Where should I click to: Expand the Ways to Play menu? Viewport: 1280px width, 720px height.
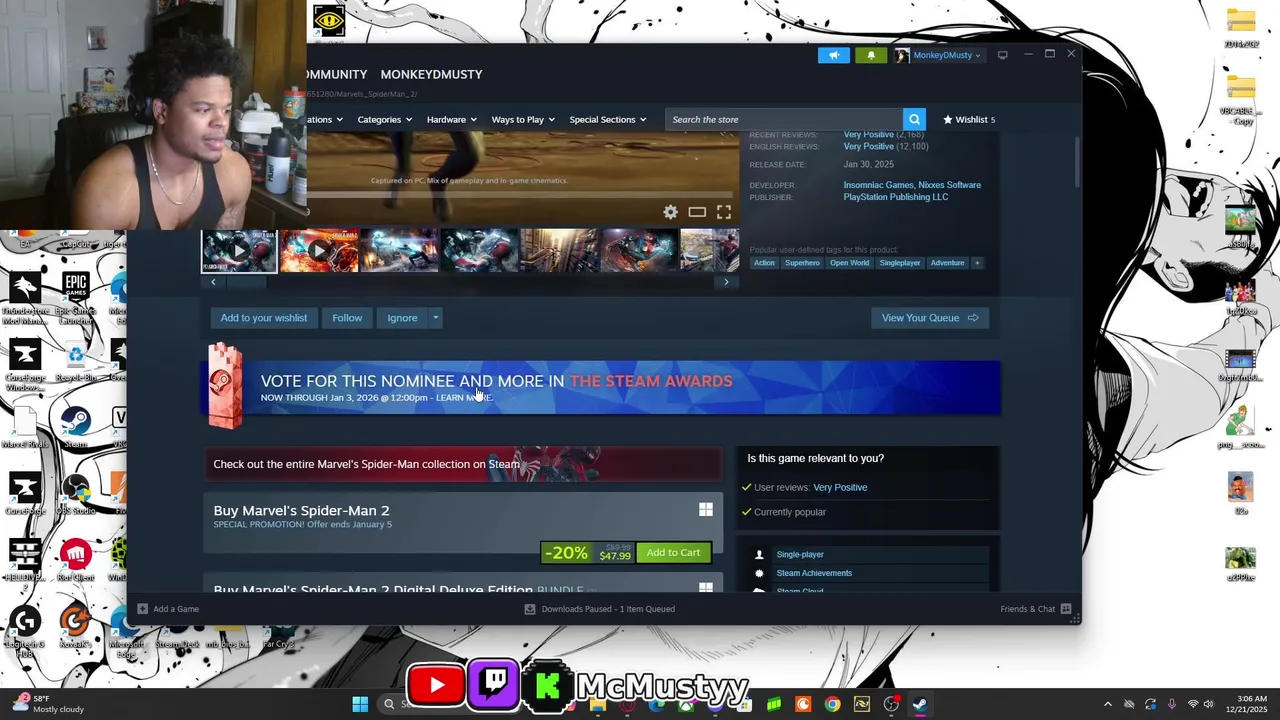point(523,119)
